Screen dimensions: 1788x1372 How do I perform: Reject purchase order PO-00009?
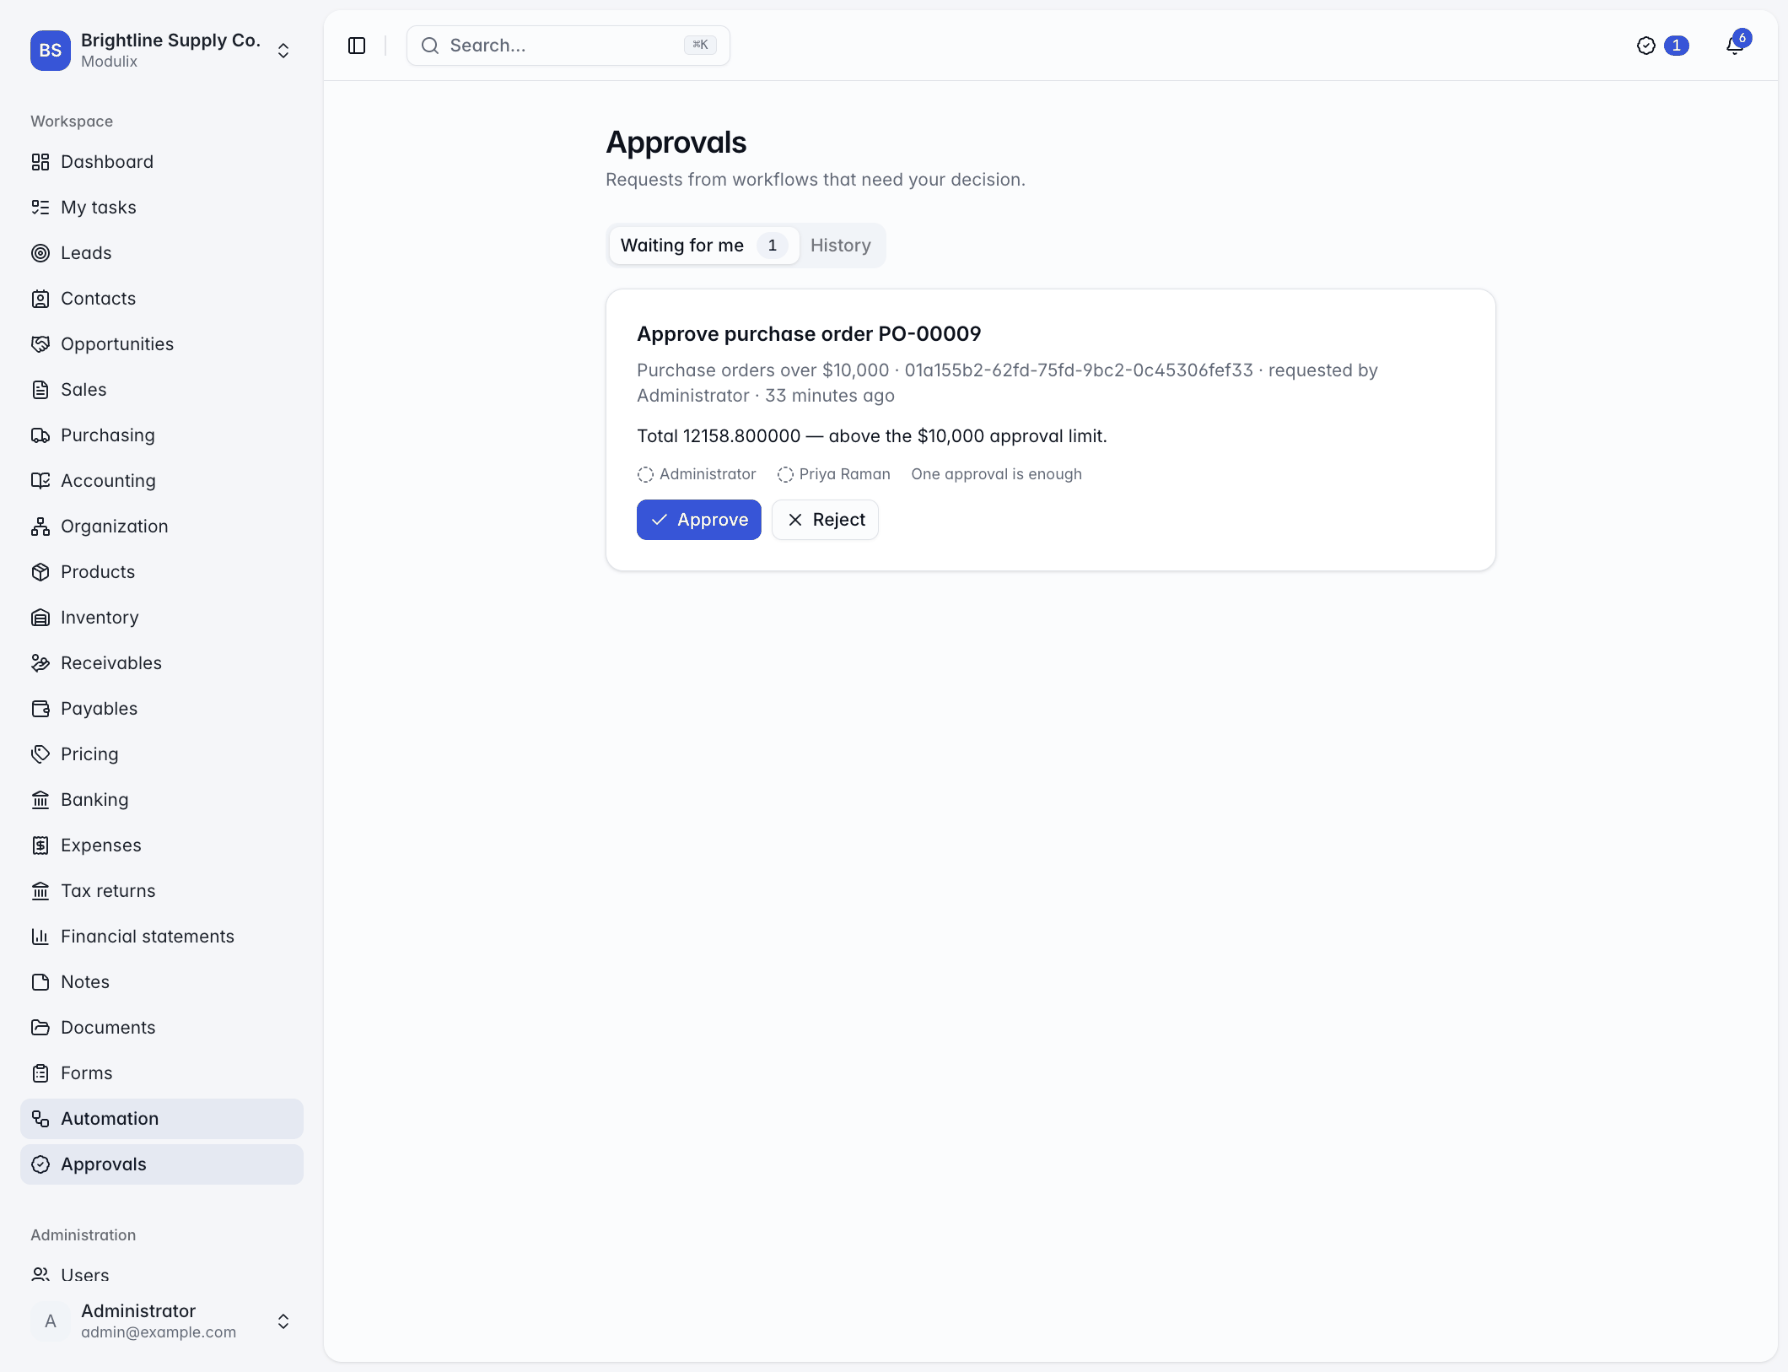click(825, 519)
